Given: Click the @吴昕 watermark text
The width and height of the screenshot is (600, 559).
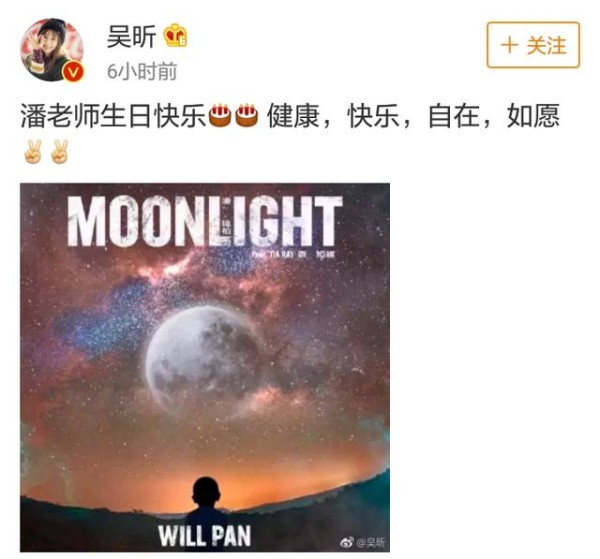Looking at the screenshot, I should tap(371, 543).
